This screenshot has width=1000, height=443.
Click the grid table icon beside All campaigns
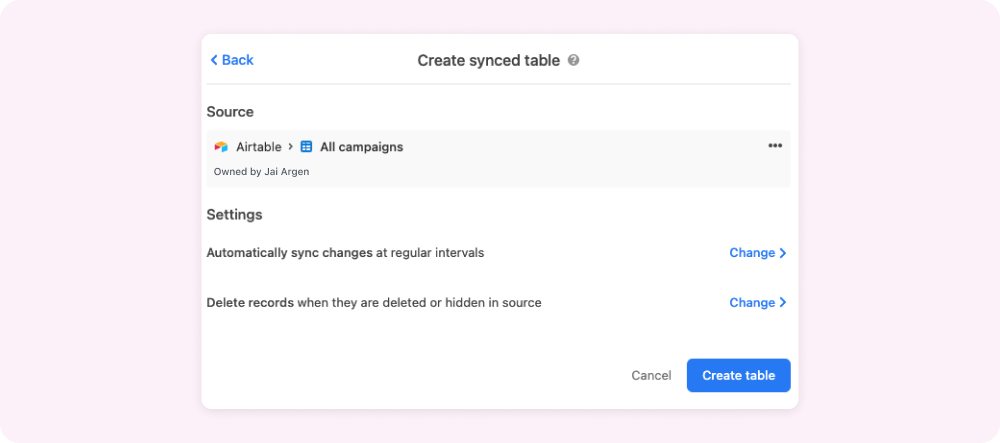[307, 147]
